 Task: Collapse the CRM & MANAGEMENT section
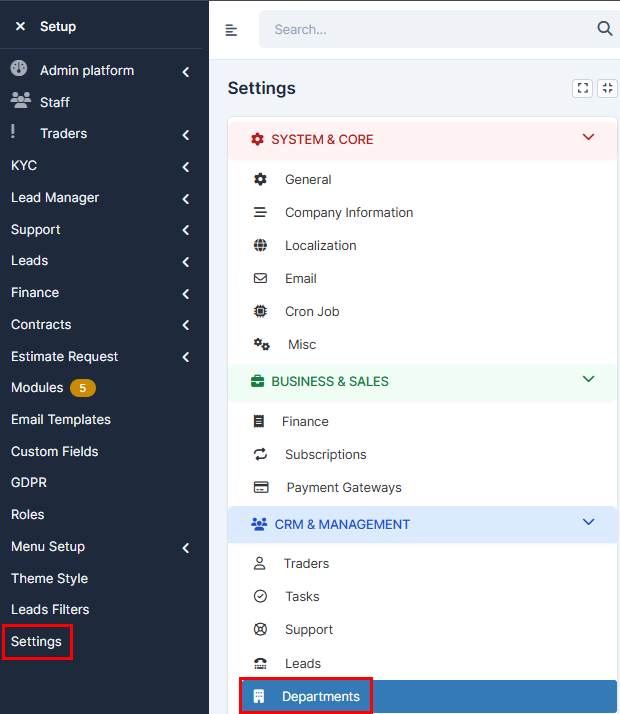coord(588,522)
